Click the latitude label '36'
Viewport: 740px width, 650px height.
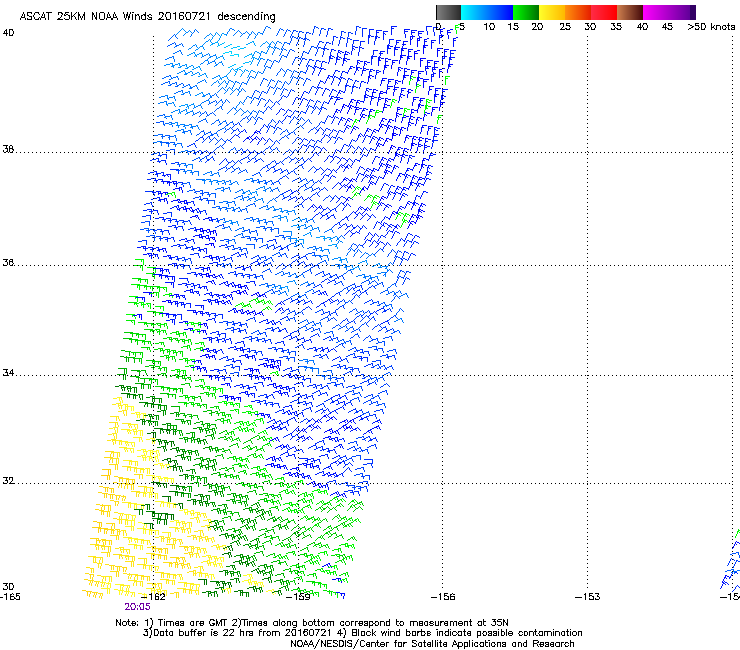point(8,262)
